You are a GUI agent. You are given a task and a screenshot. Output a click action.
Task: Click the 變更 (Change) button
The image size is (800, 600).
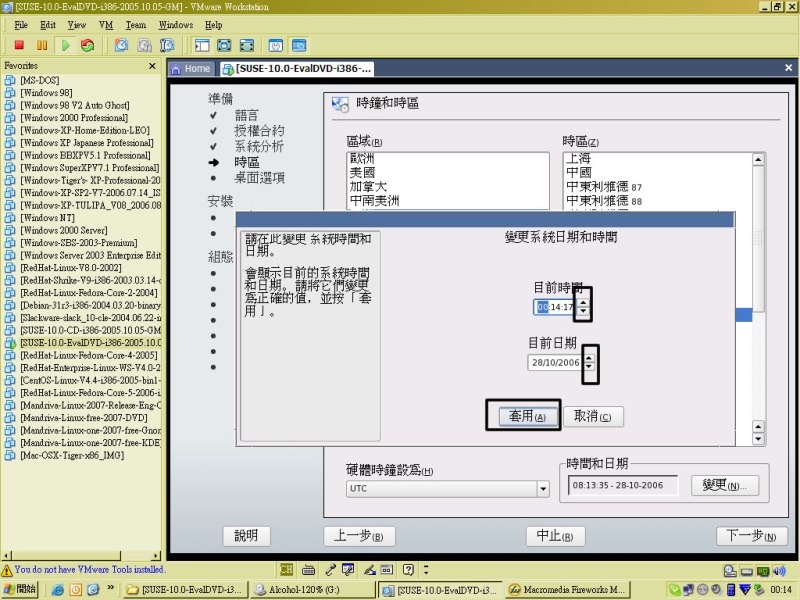click(724, 485)
